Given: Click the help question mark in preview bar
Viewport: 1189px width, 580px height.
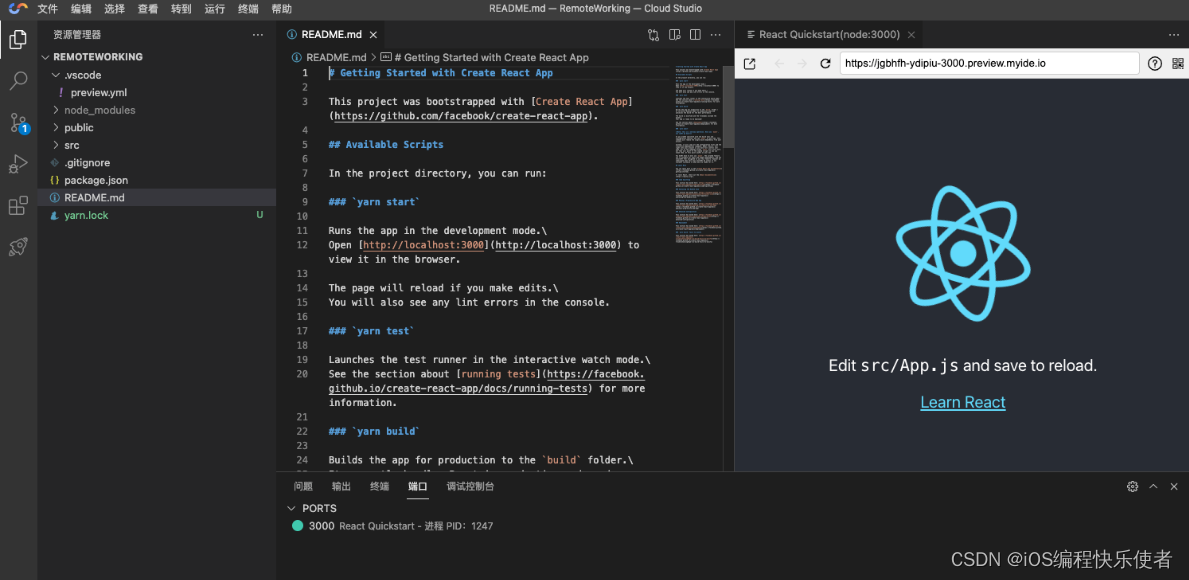Looking at the screenshot, I should click(1154, 64).
